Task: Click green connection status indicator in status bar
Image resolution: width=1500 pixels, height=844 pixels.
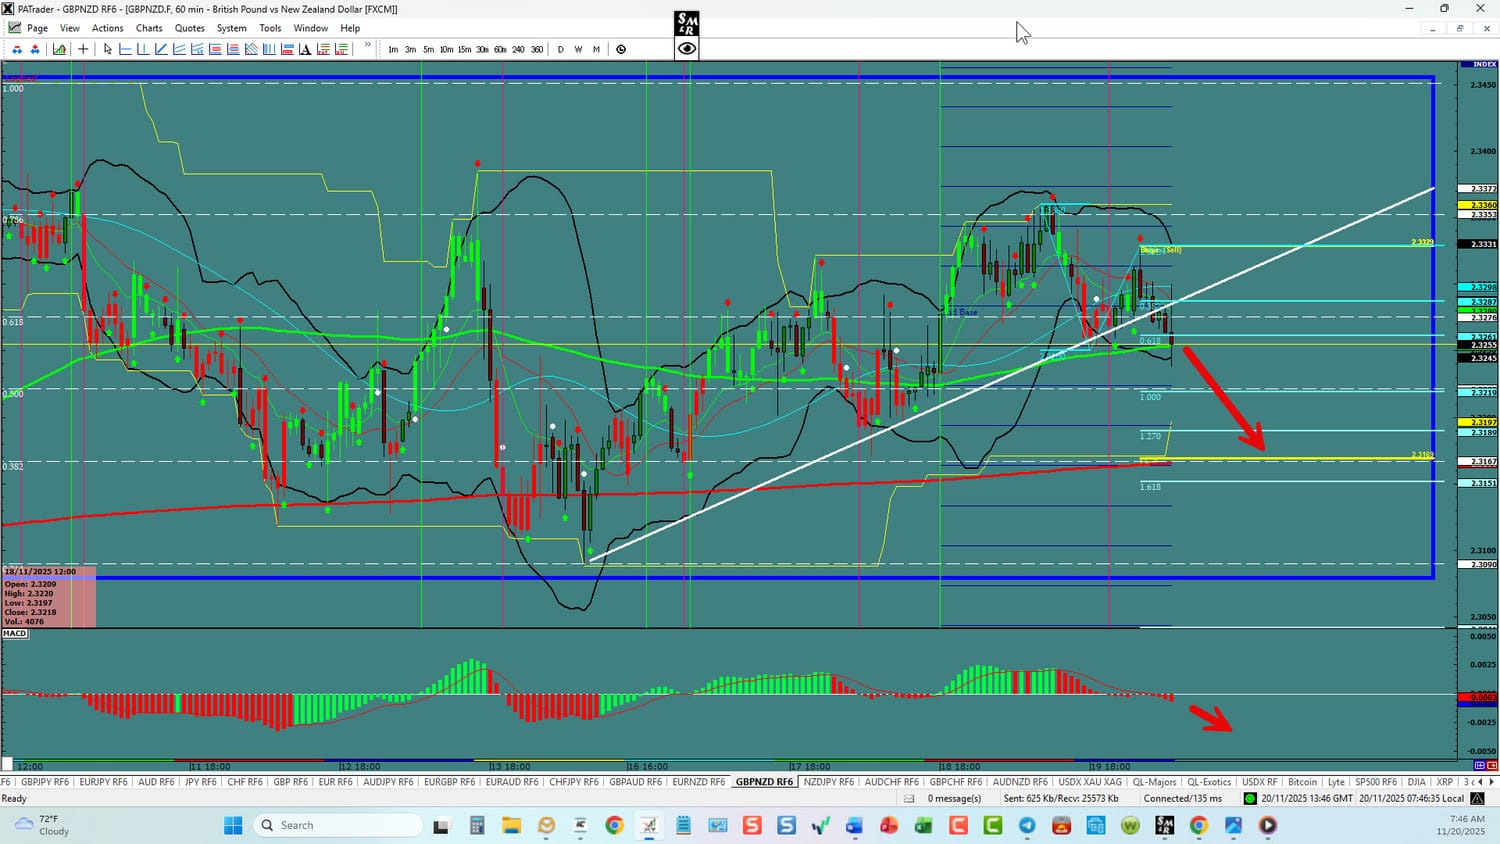Action: 1250,799
